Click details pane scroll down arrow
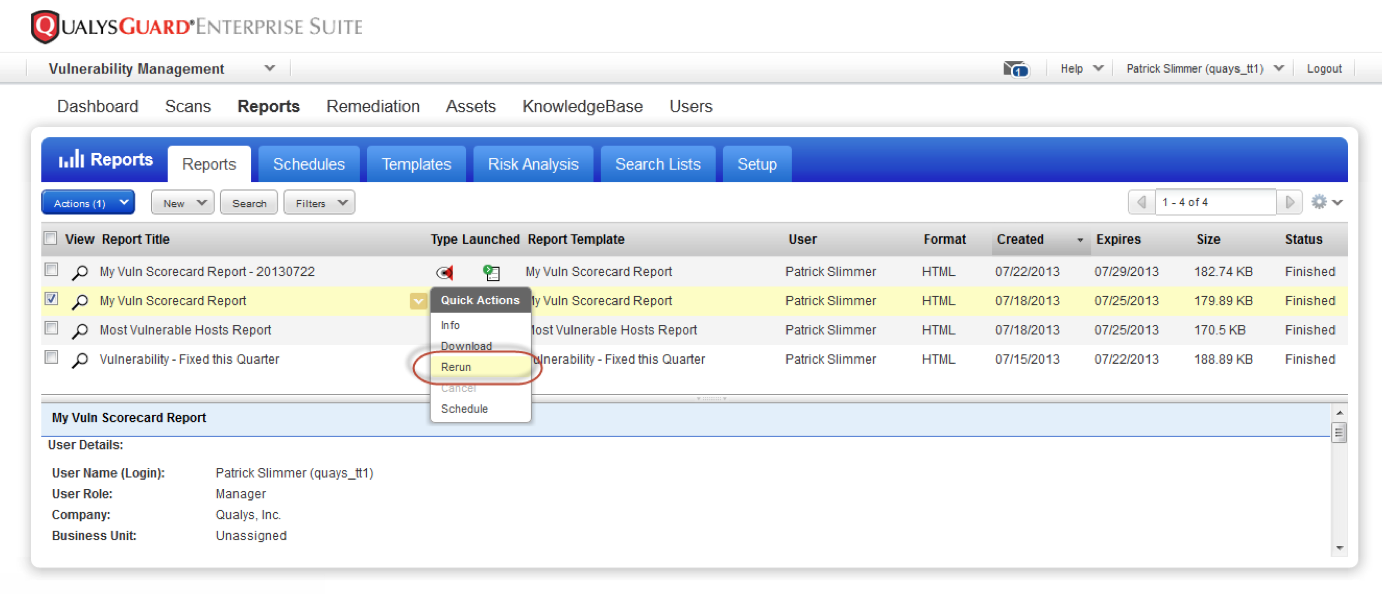The image size is (1382, 594). click(x=1339, y=548)
